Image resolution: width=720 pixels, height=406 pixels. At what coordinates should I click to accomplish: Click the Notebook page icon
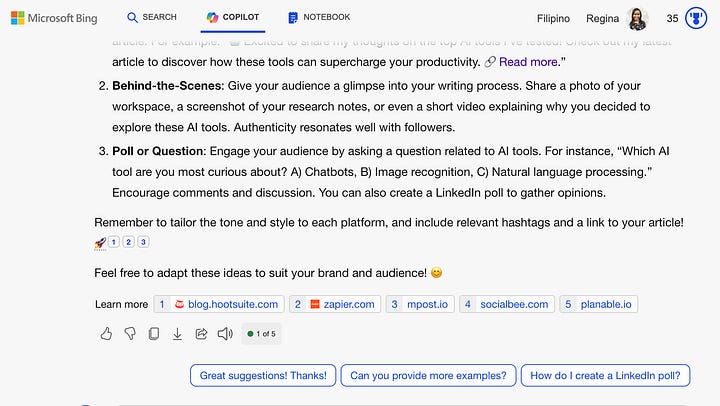coord(292,17)
